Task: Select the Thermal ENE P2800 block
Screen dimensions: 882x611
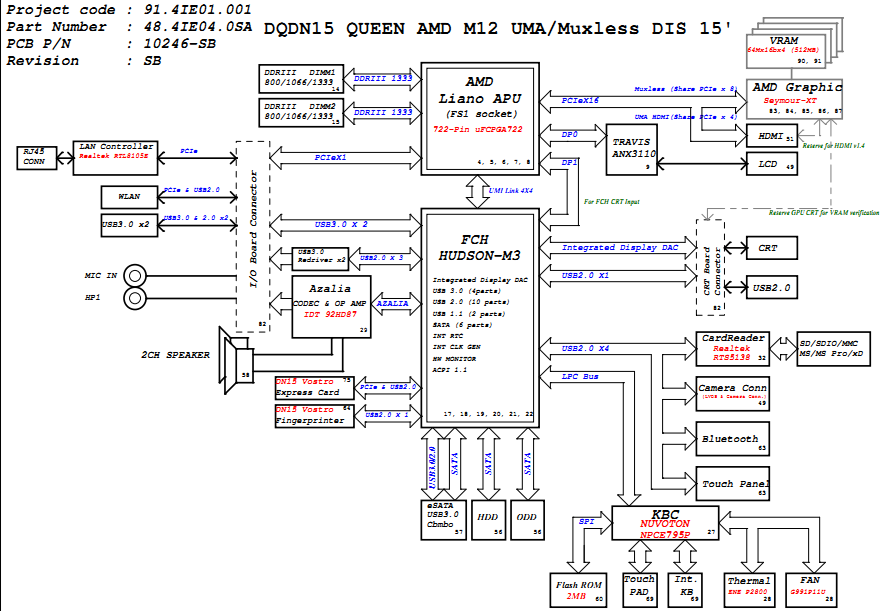Action: click(x=749, y=590)
